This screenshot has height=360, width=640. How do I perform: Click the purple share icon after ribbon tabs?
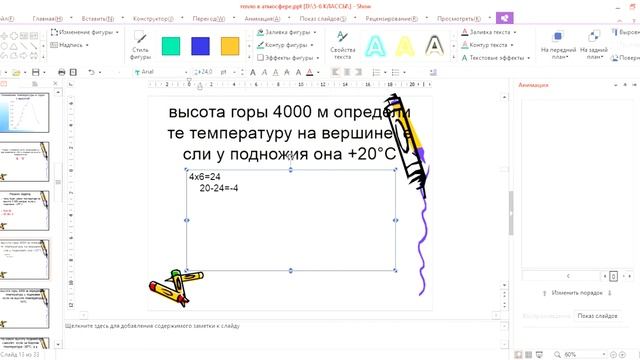(504, 18)
